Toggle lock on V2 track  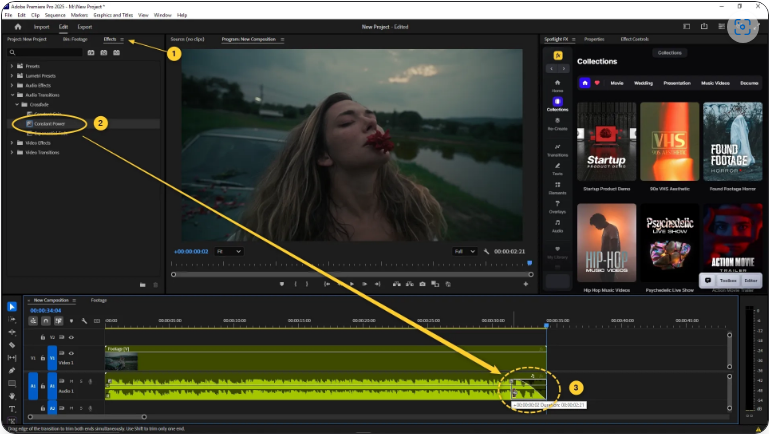tap(43, 337)
